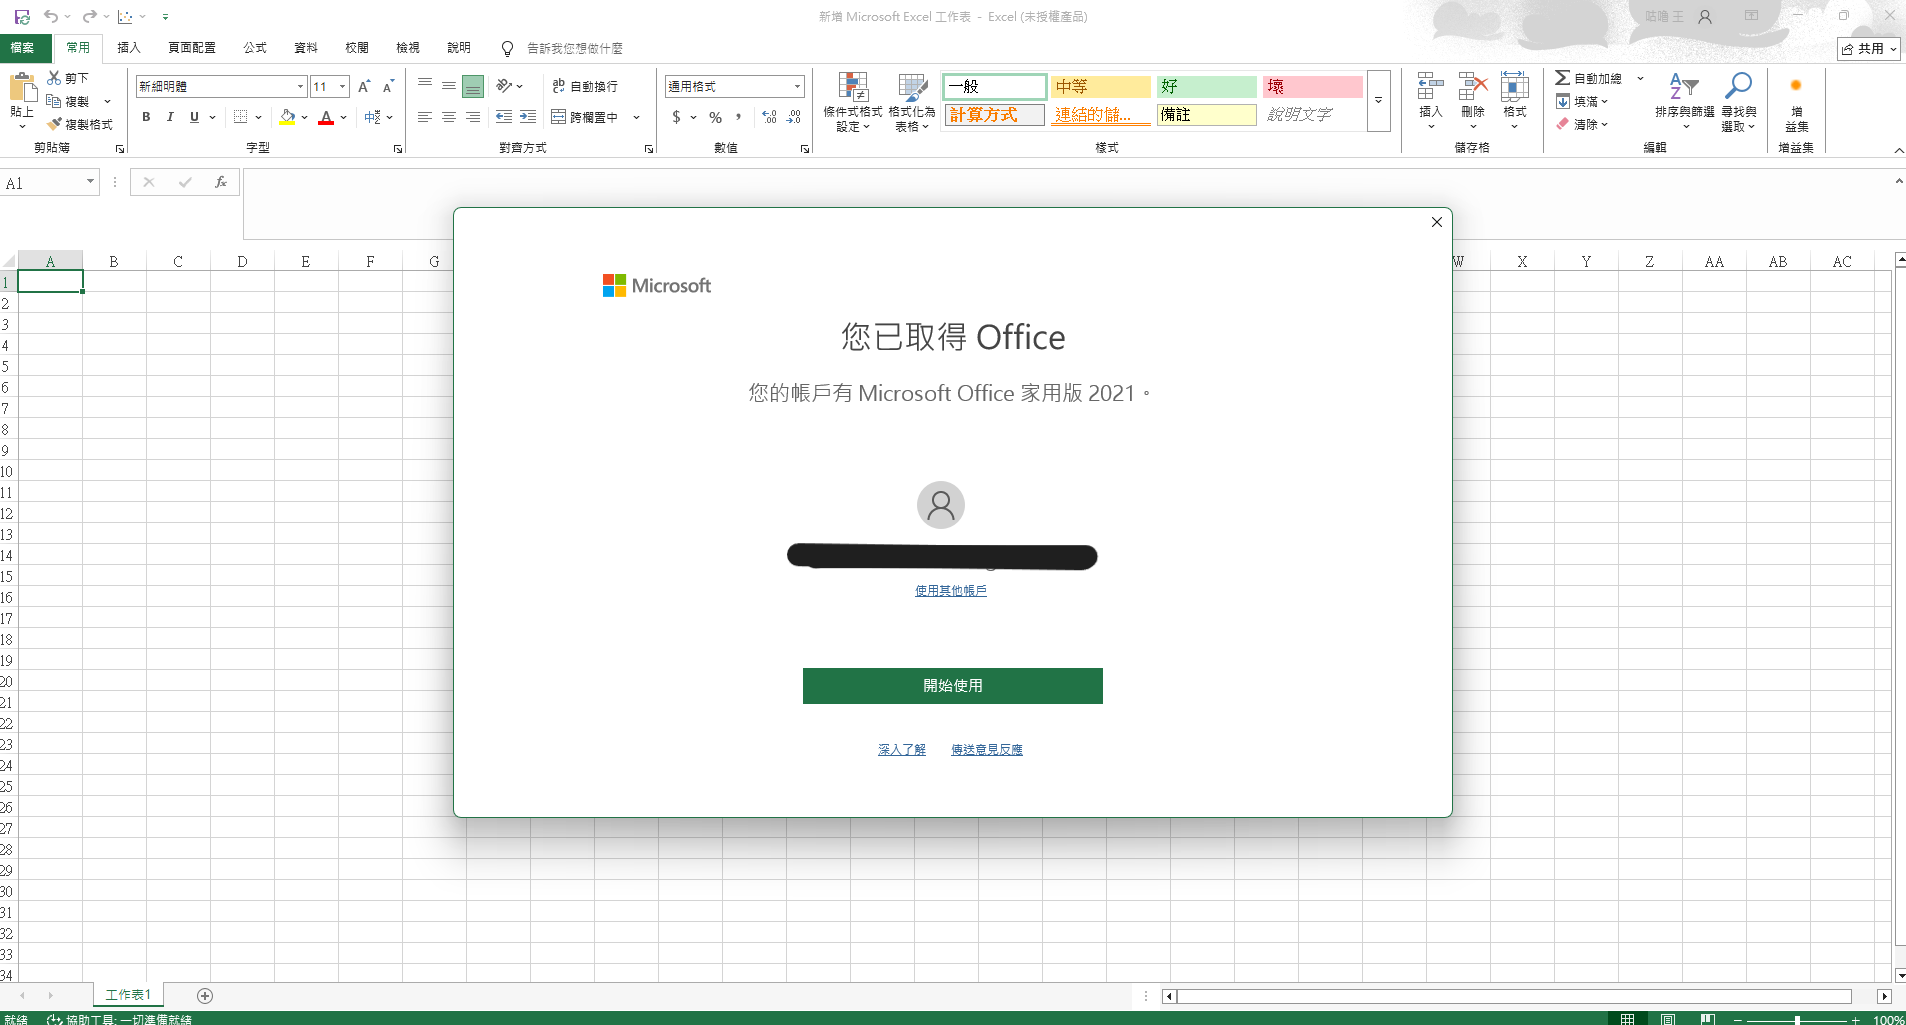The height and width of the screenshot is (1025, 1906).
Task: Select the Format Painter brush
Action: click(x=54, y=124)
